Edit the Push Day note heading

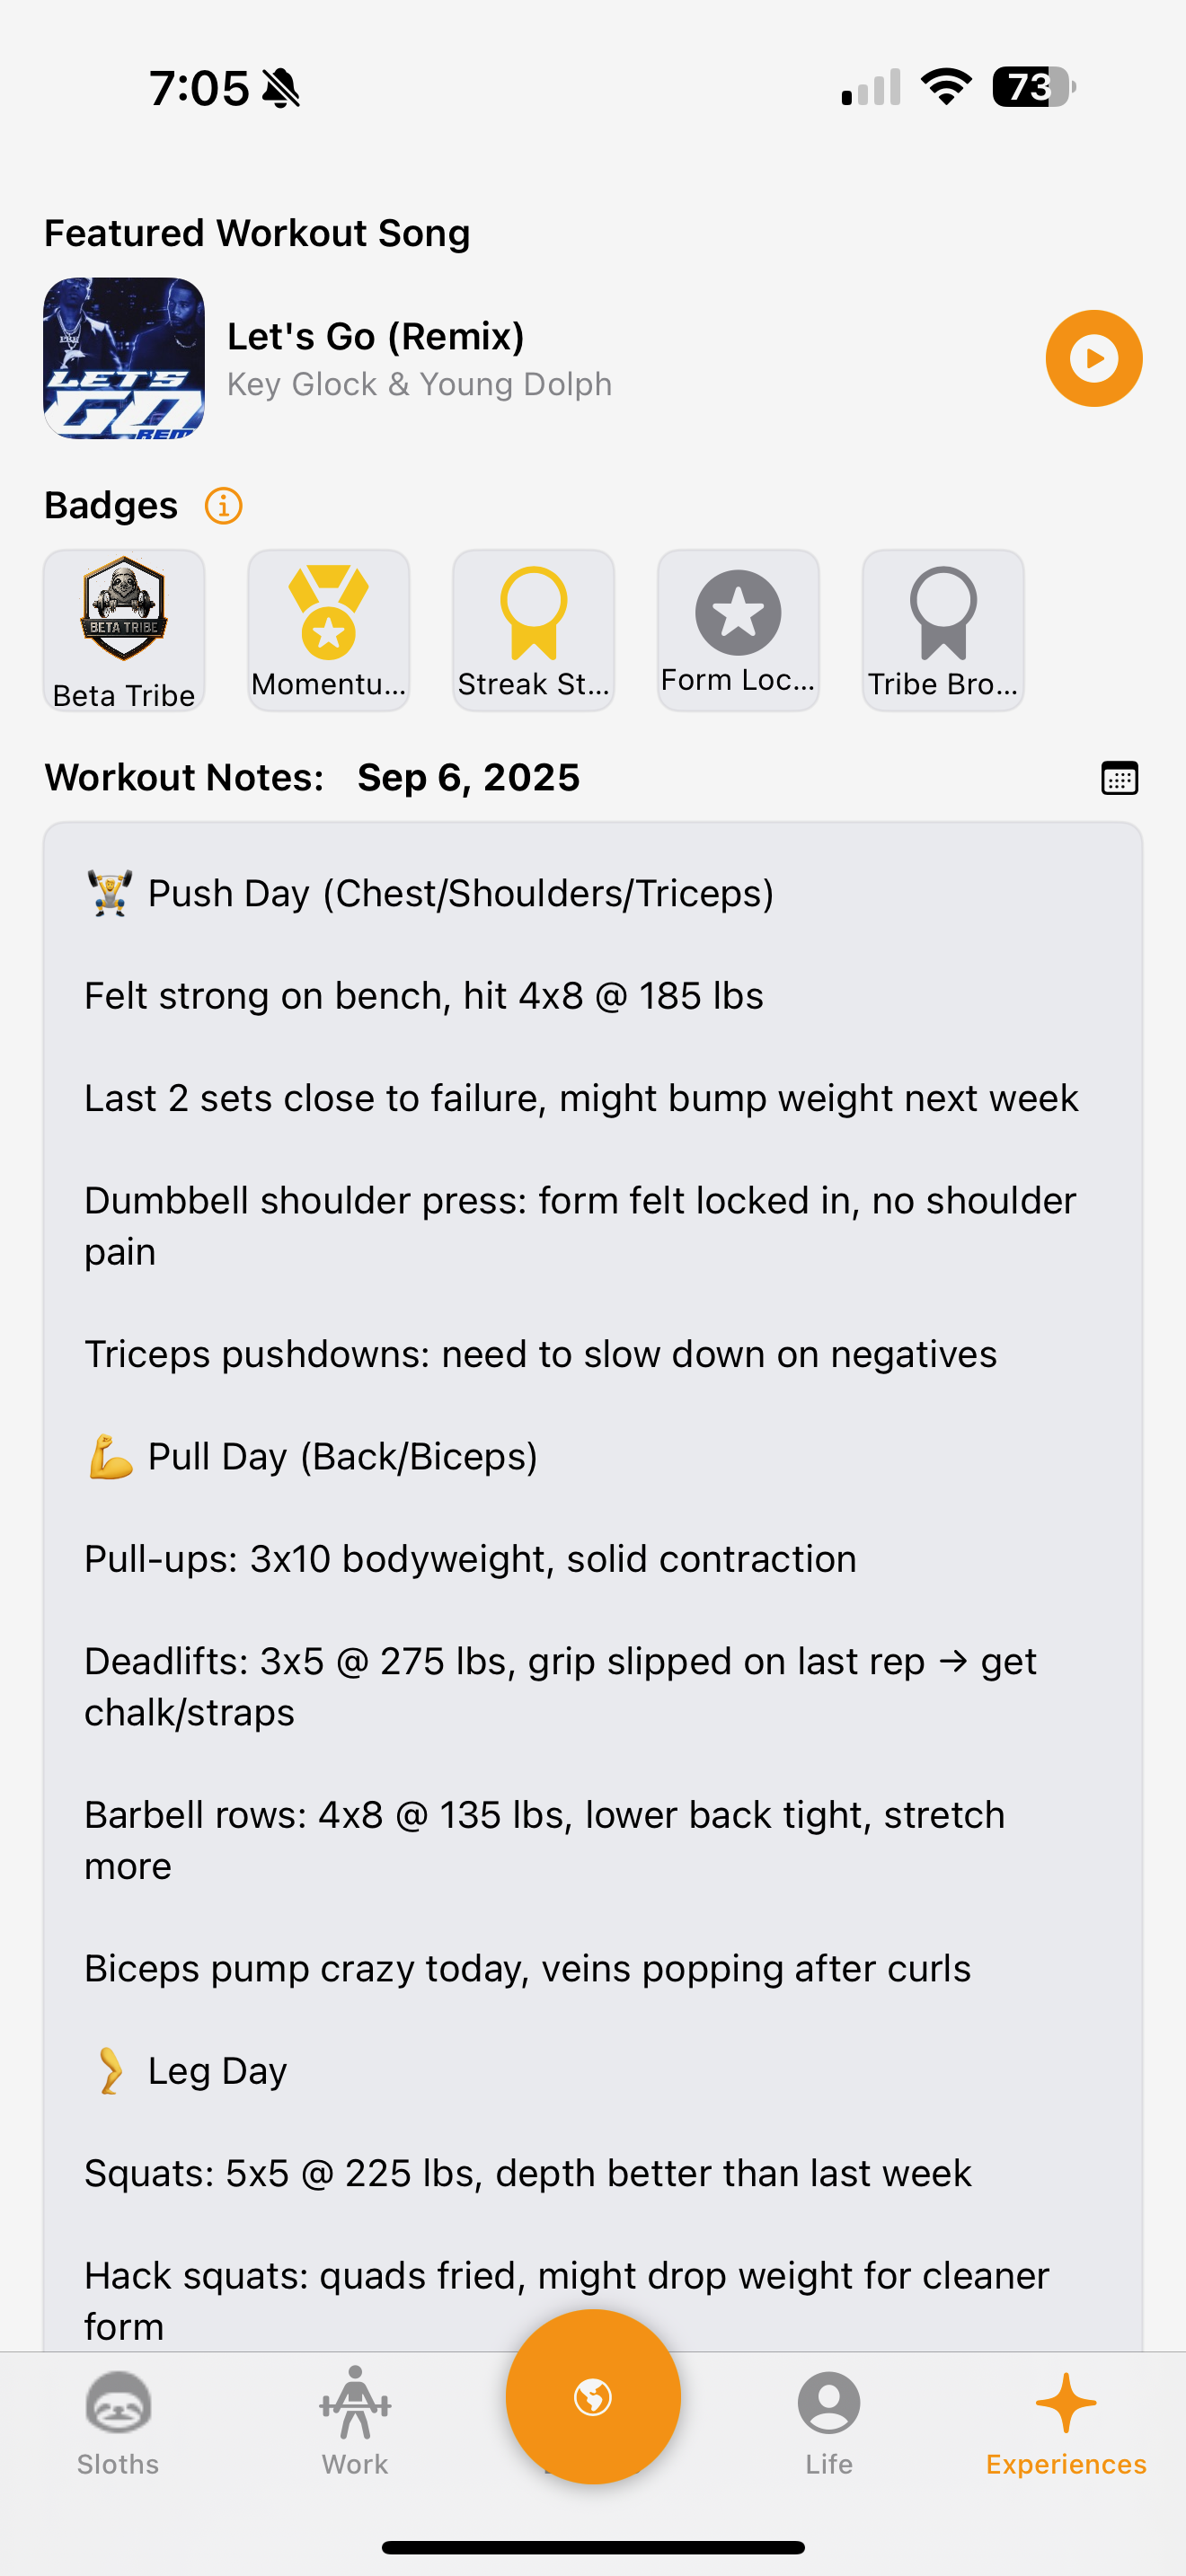tap(430, 893)
